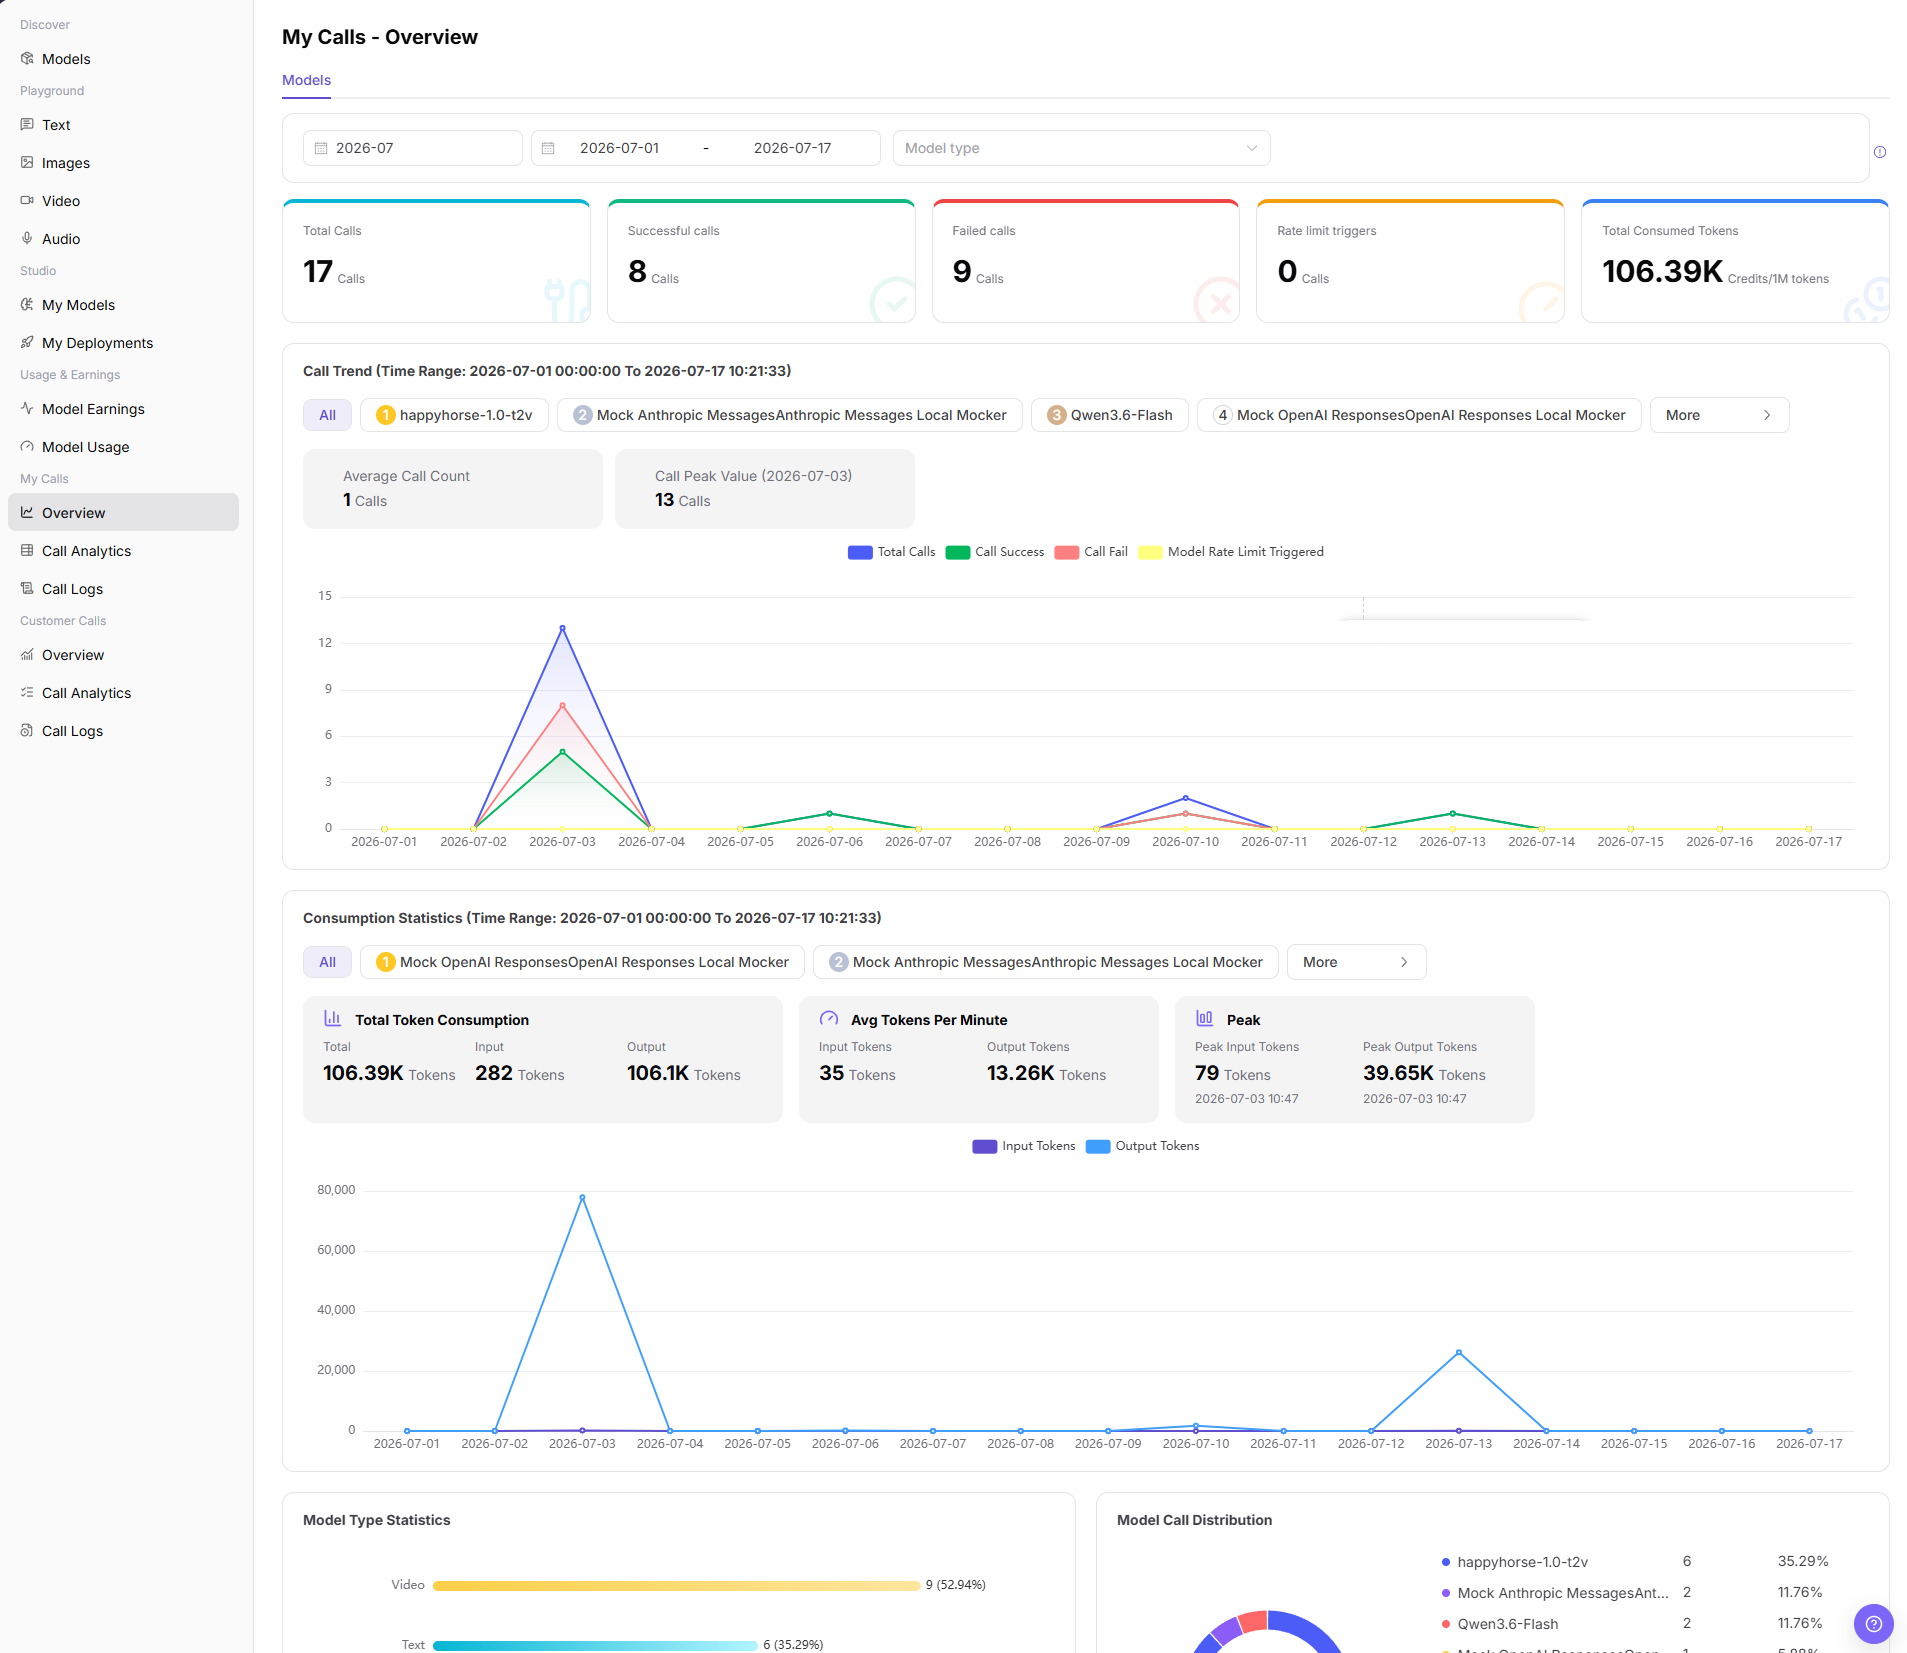Screen dimensions: 1907x1653
Task: Open My Calls Call Analytics icon
Action: [x=27, y=551]
